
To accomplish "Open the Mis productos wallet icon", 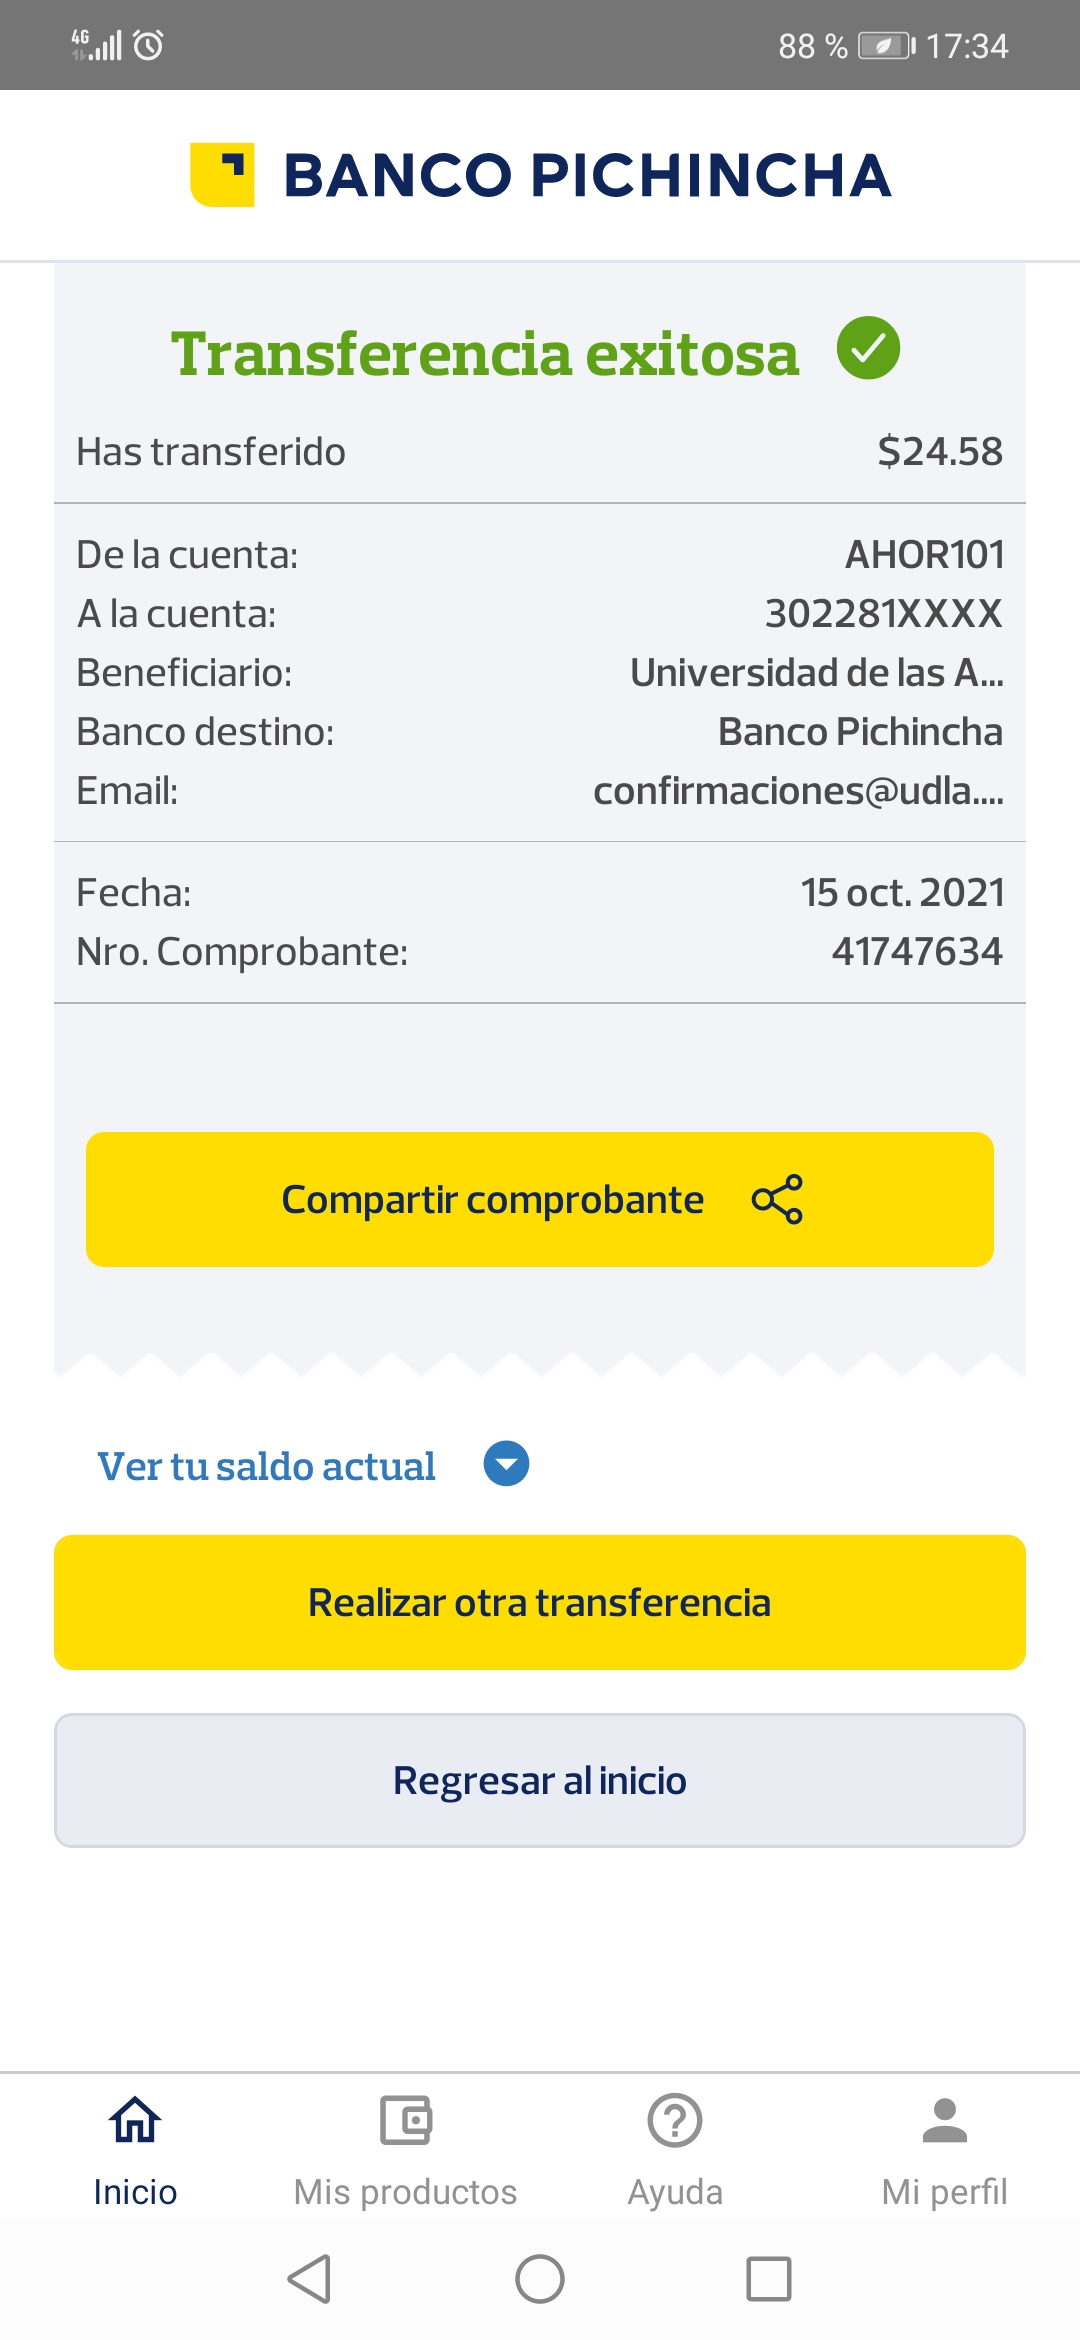I will click(x=405, y=2120).
